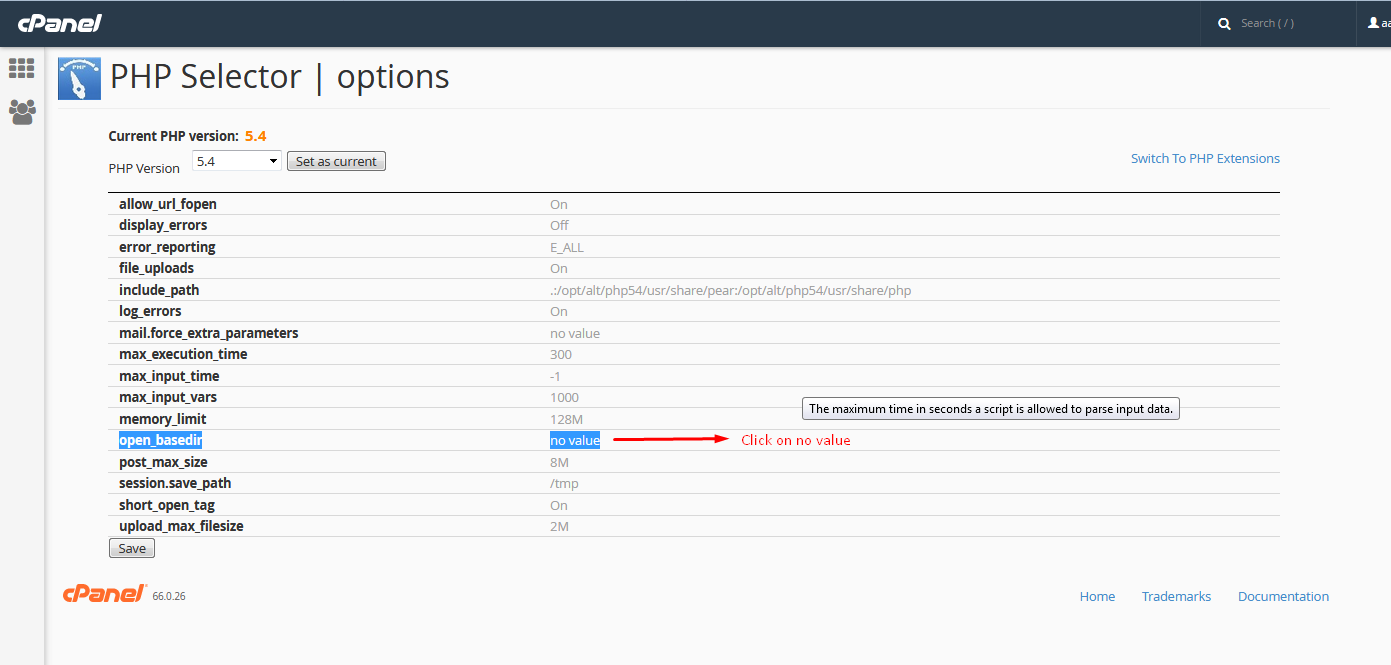This screenshot has width=1391, height=665.
Task: Click Set as current button
Action: [x=336, y=161]
